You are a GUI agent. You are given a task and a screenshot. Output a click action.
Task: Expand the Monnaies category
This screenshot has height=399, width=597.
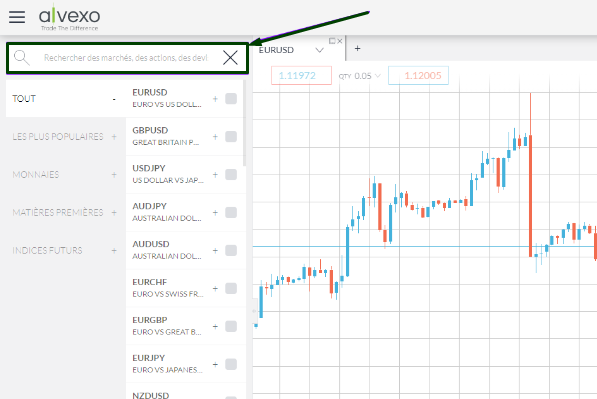tap(114, 175)
